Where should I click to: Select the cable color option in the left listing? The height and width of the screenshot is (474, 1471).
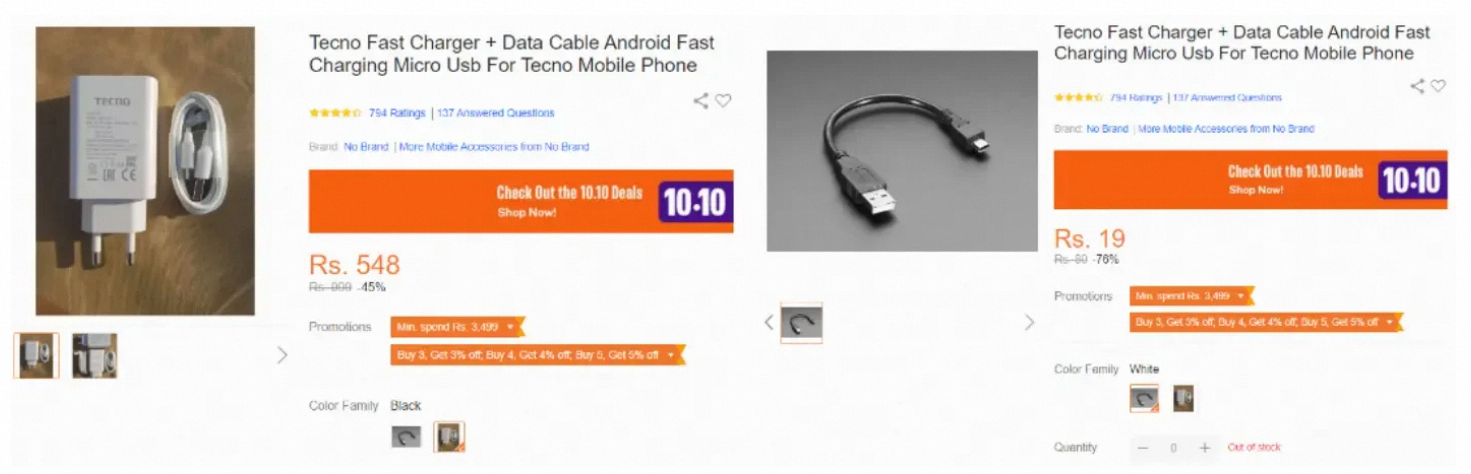coord(406,437)
